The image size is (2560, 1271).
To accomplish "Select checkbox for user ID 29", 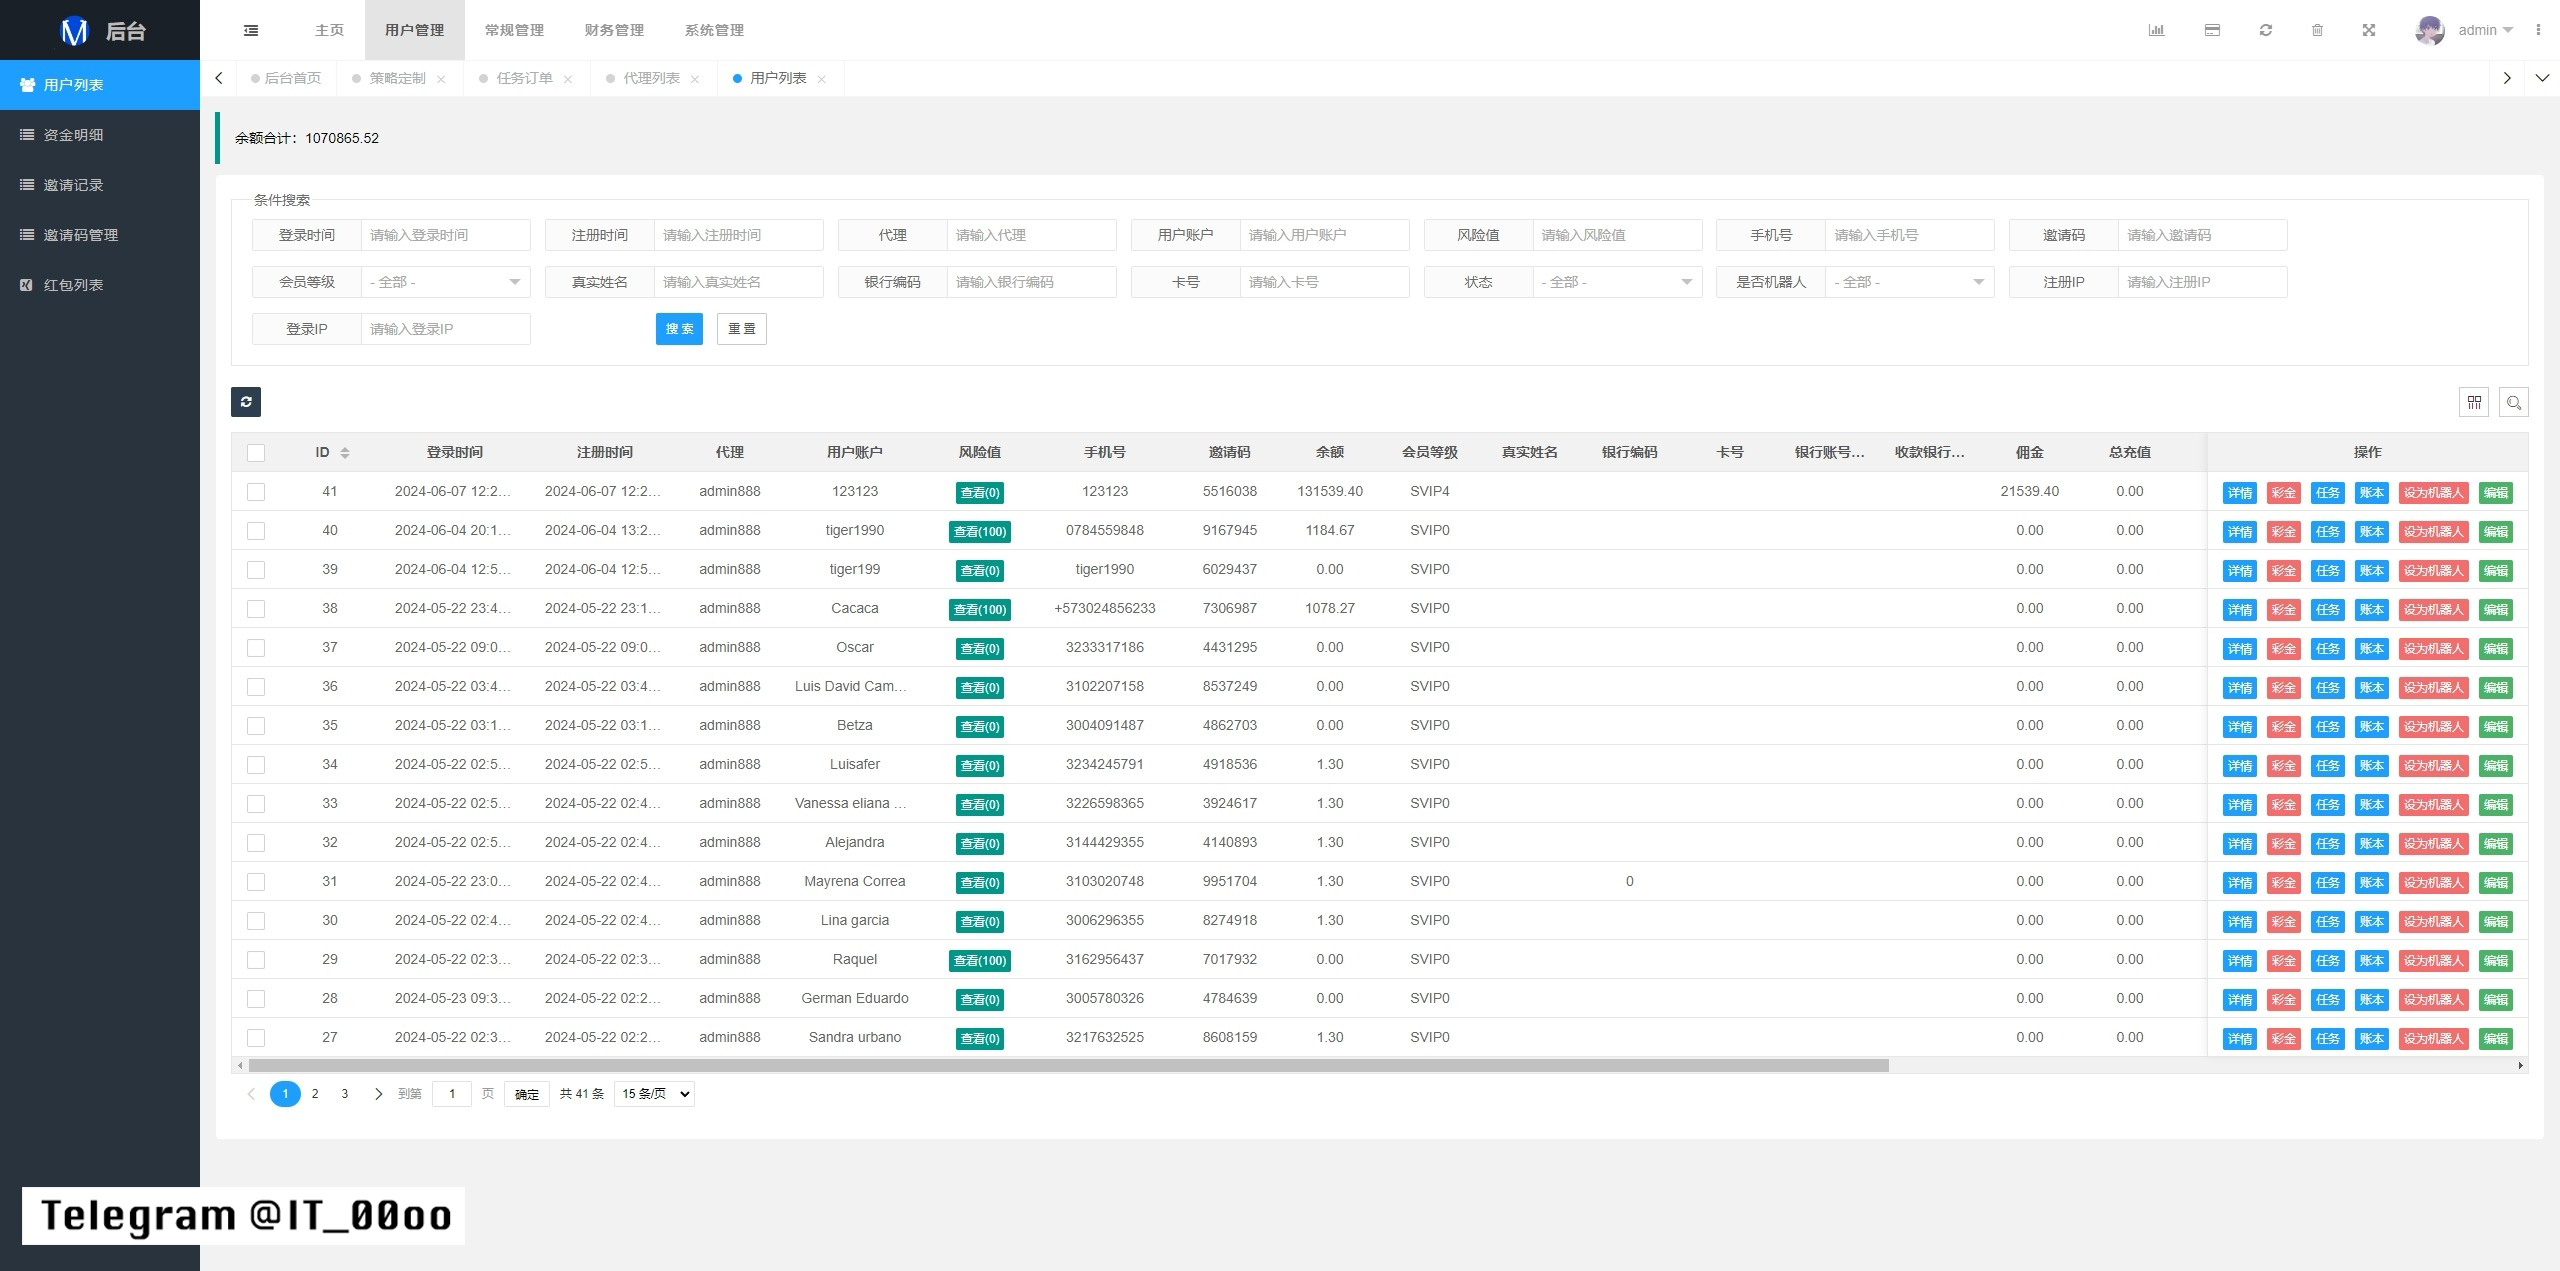I will click(x=256, y=960).
